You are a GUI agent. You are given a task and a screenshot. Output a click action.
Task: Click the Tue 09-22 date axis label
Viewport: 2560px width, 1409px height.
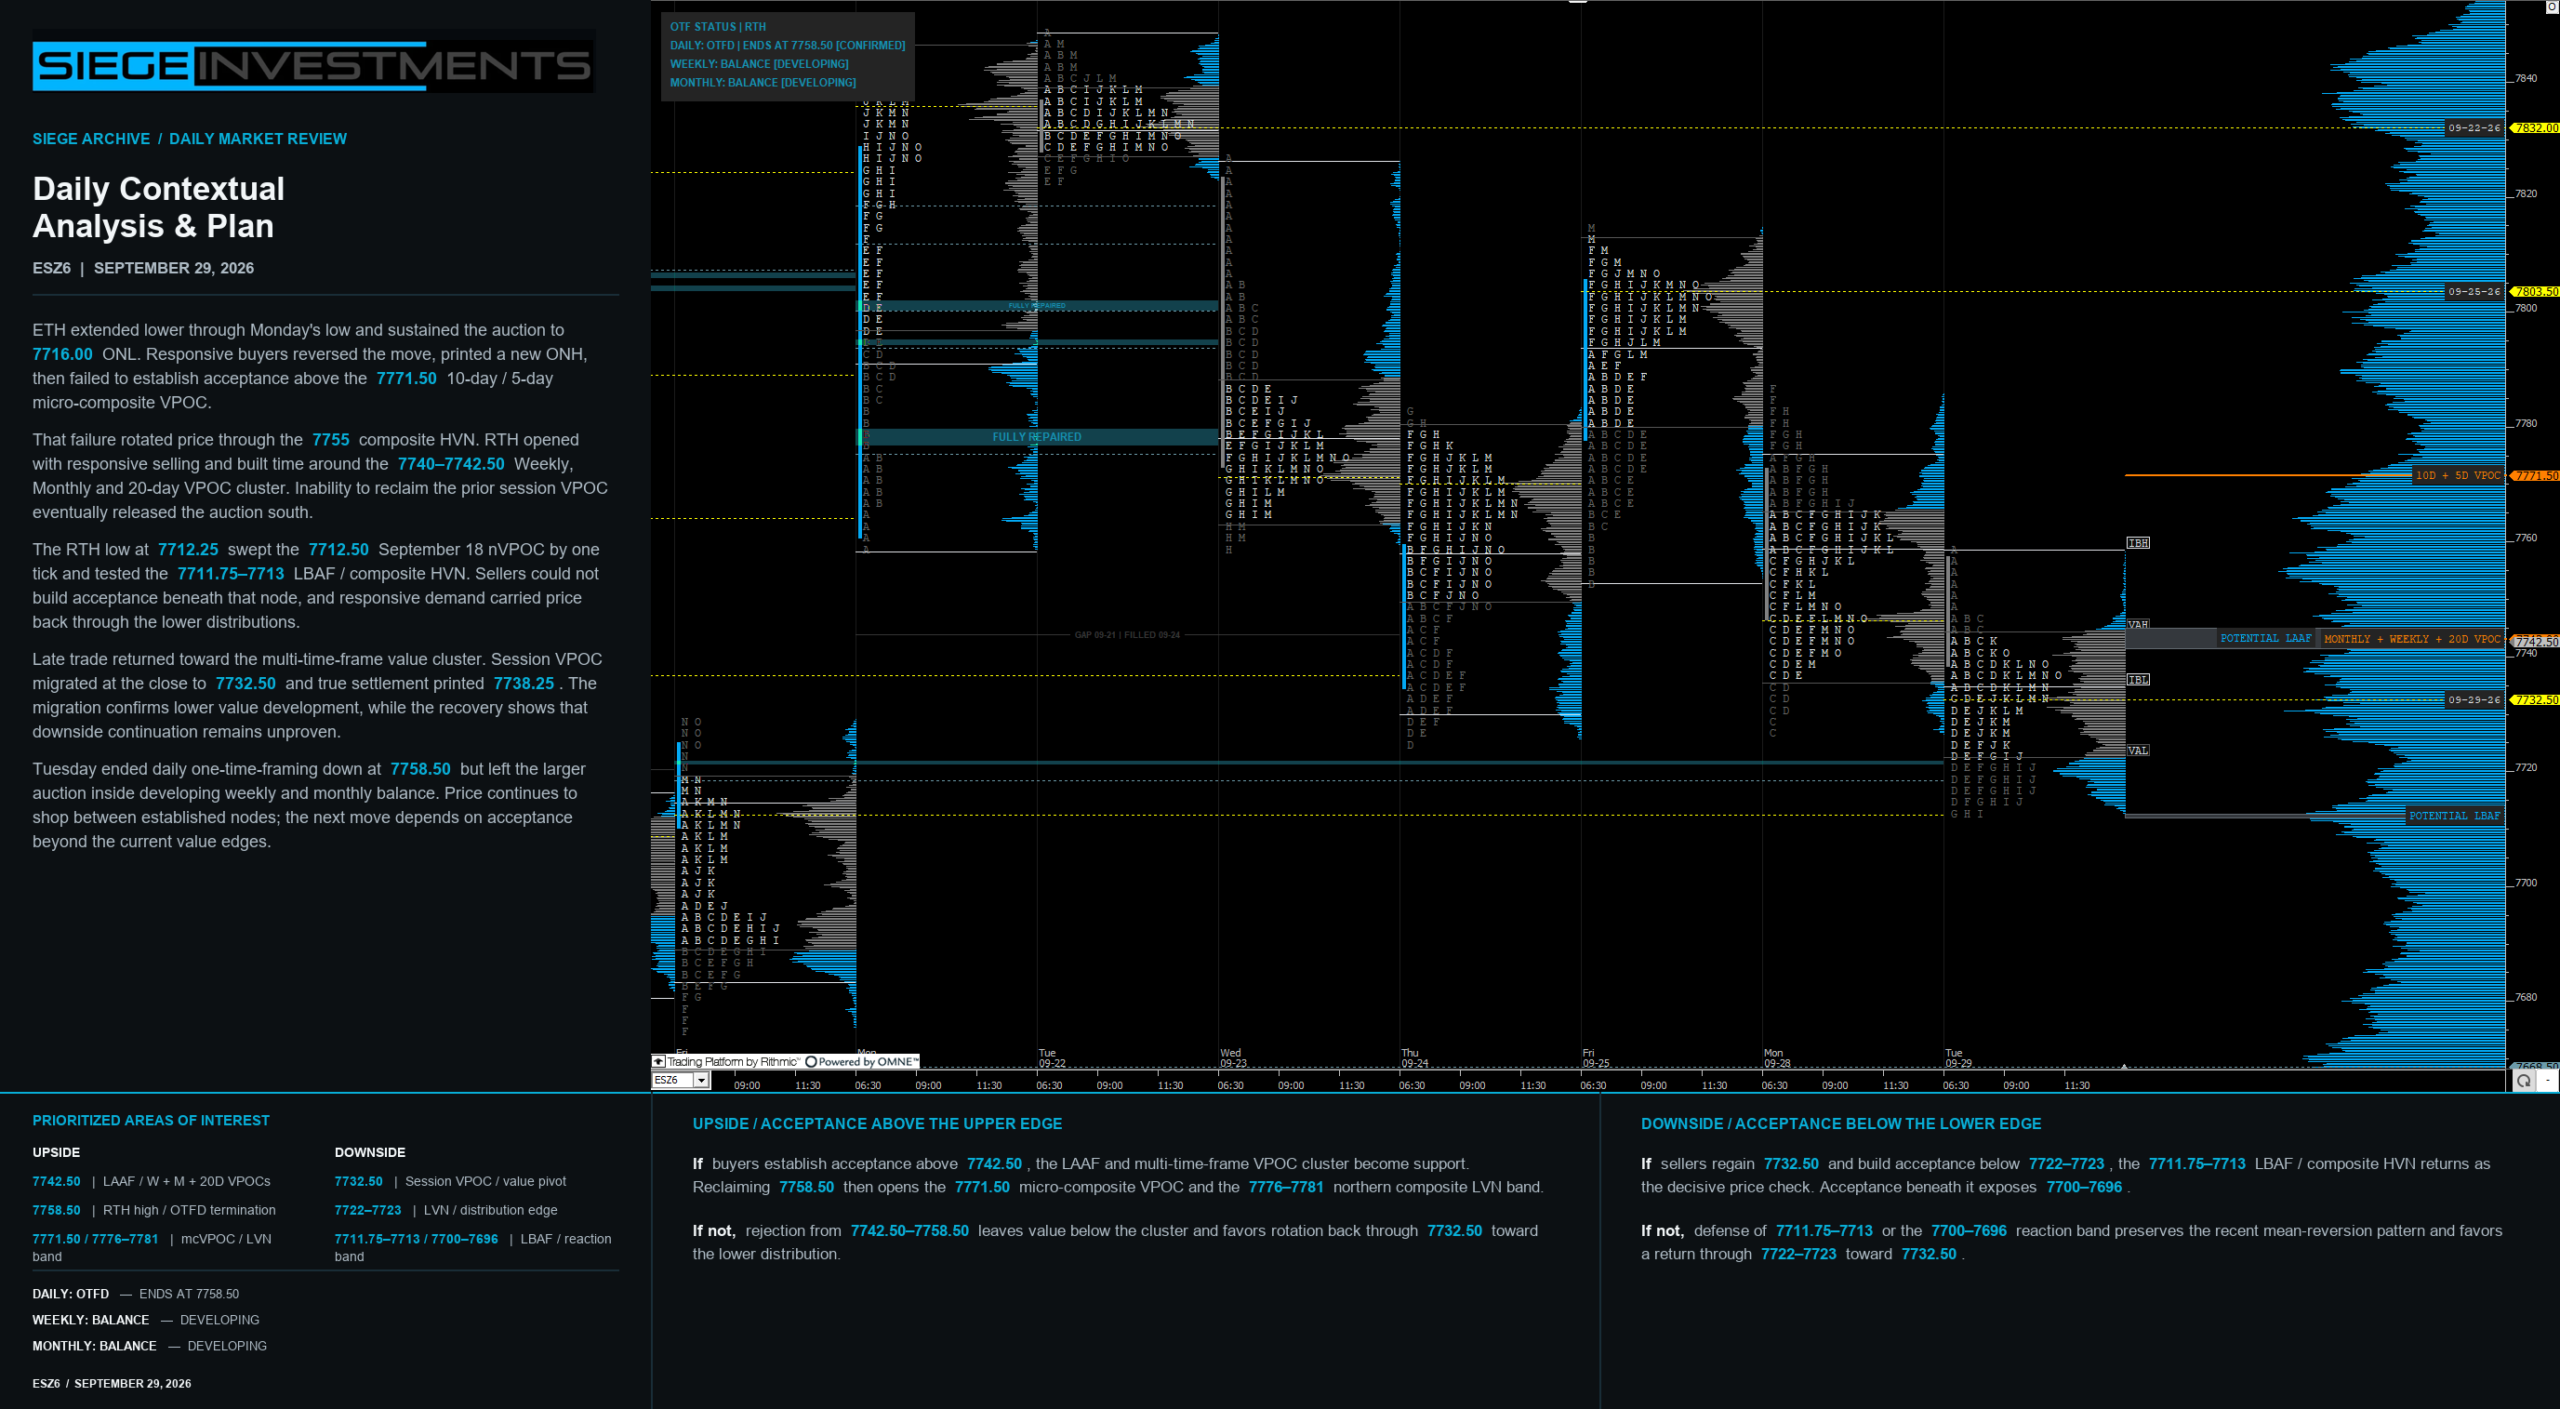(x=1052, y=1058)
